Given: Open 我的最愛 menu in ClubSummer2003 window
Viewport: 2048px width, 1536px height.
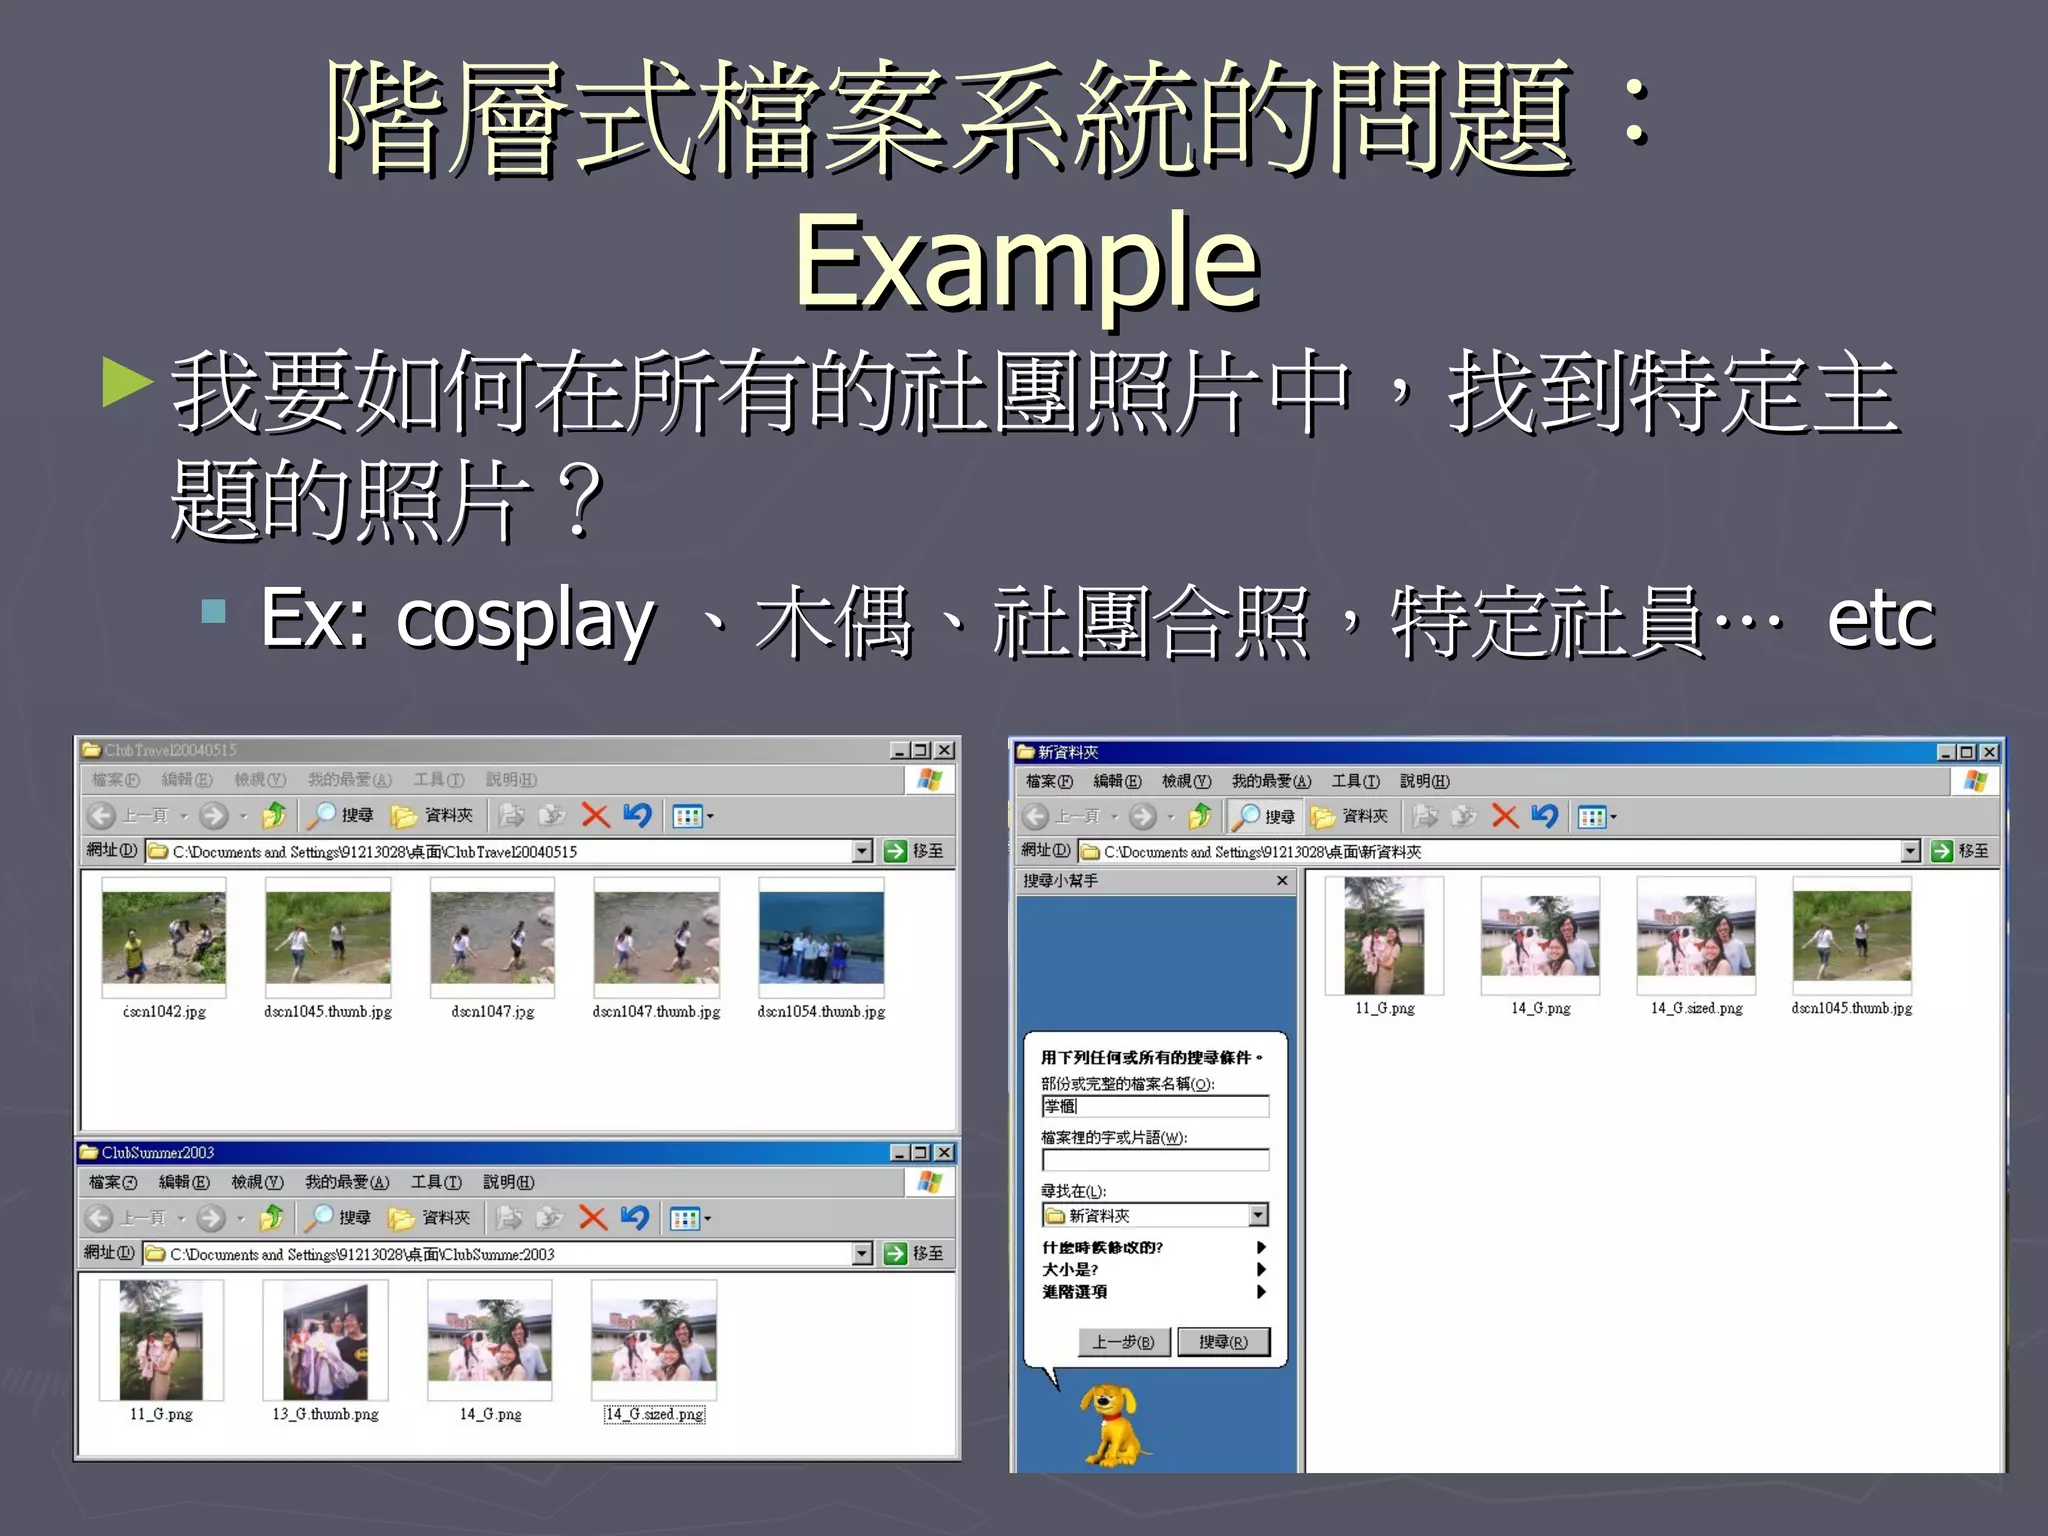Looking at the screenshot, I should [x=347, y=1182].
